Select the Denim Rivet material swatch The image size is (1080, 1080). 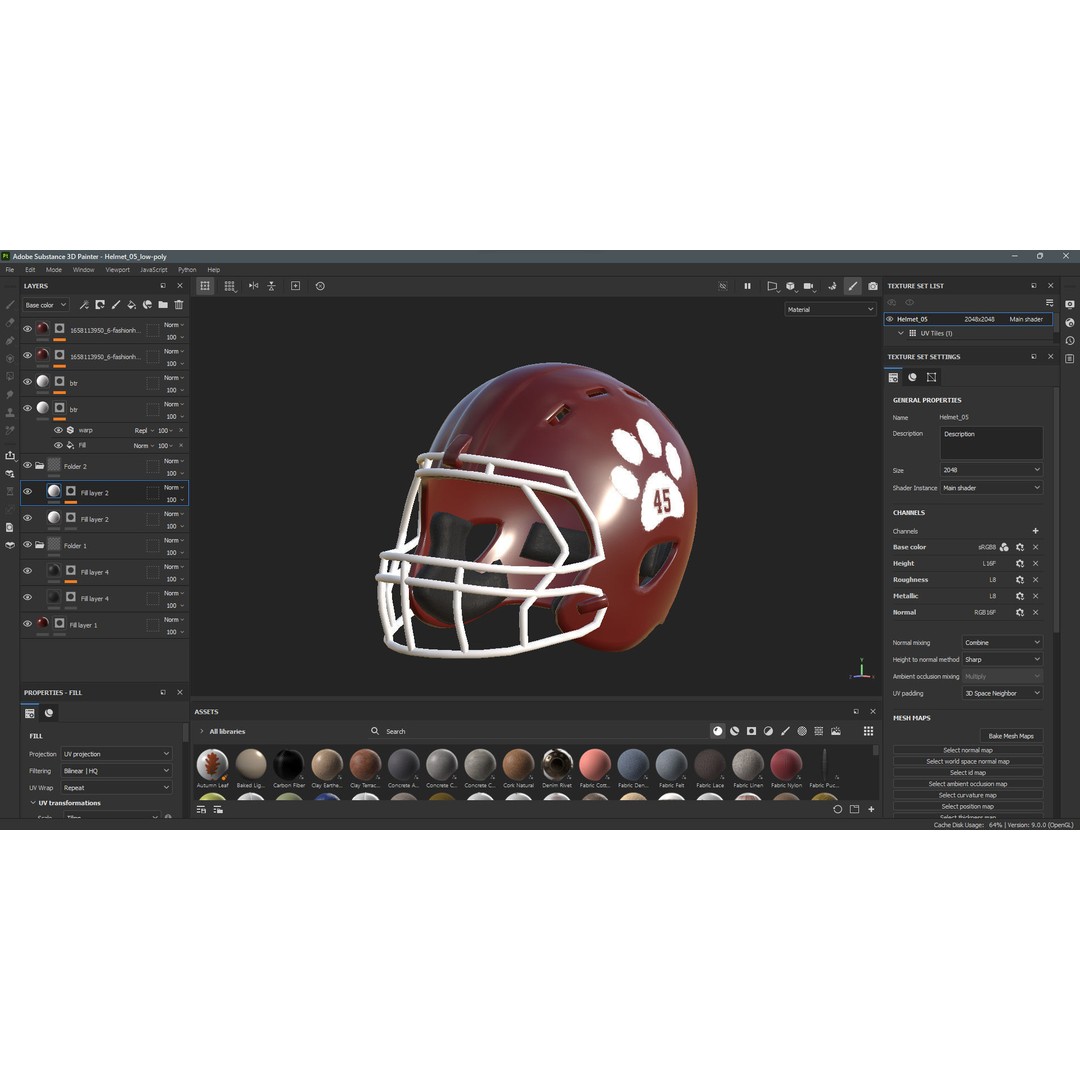pos(557,763)
